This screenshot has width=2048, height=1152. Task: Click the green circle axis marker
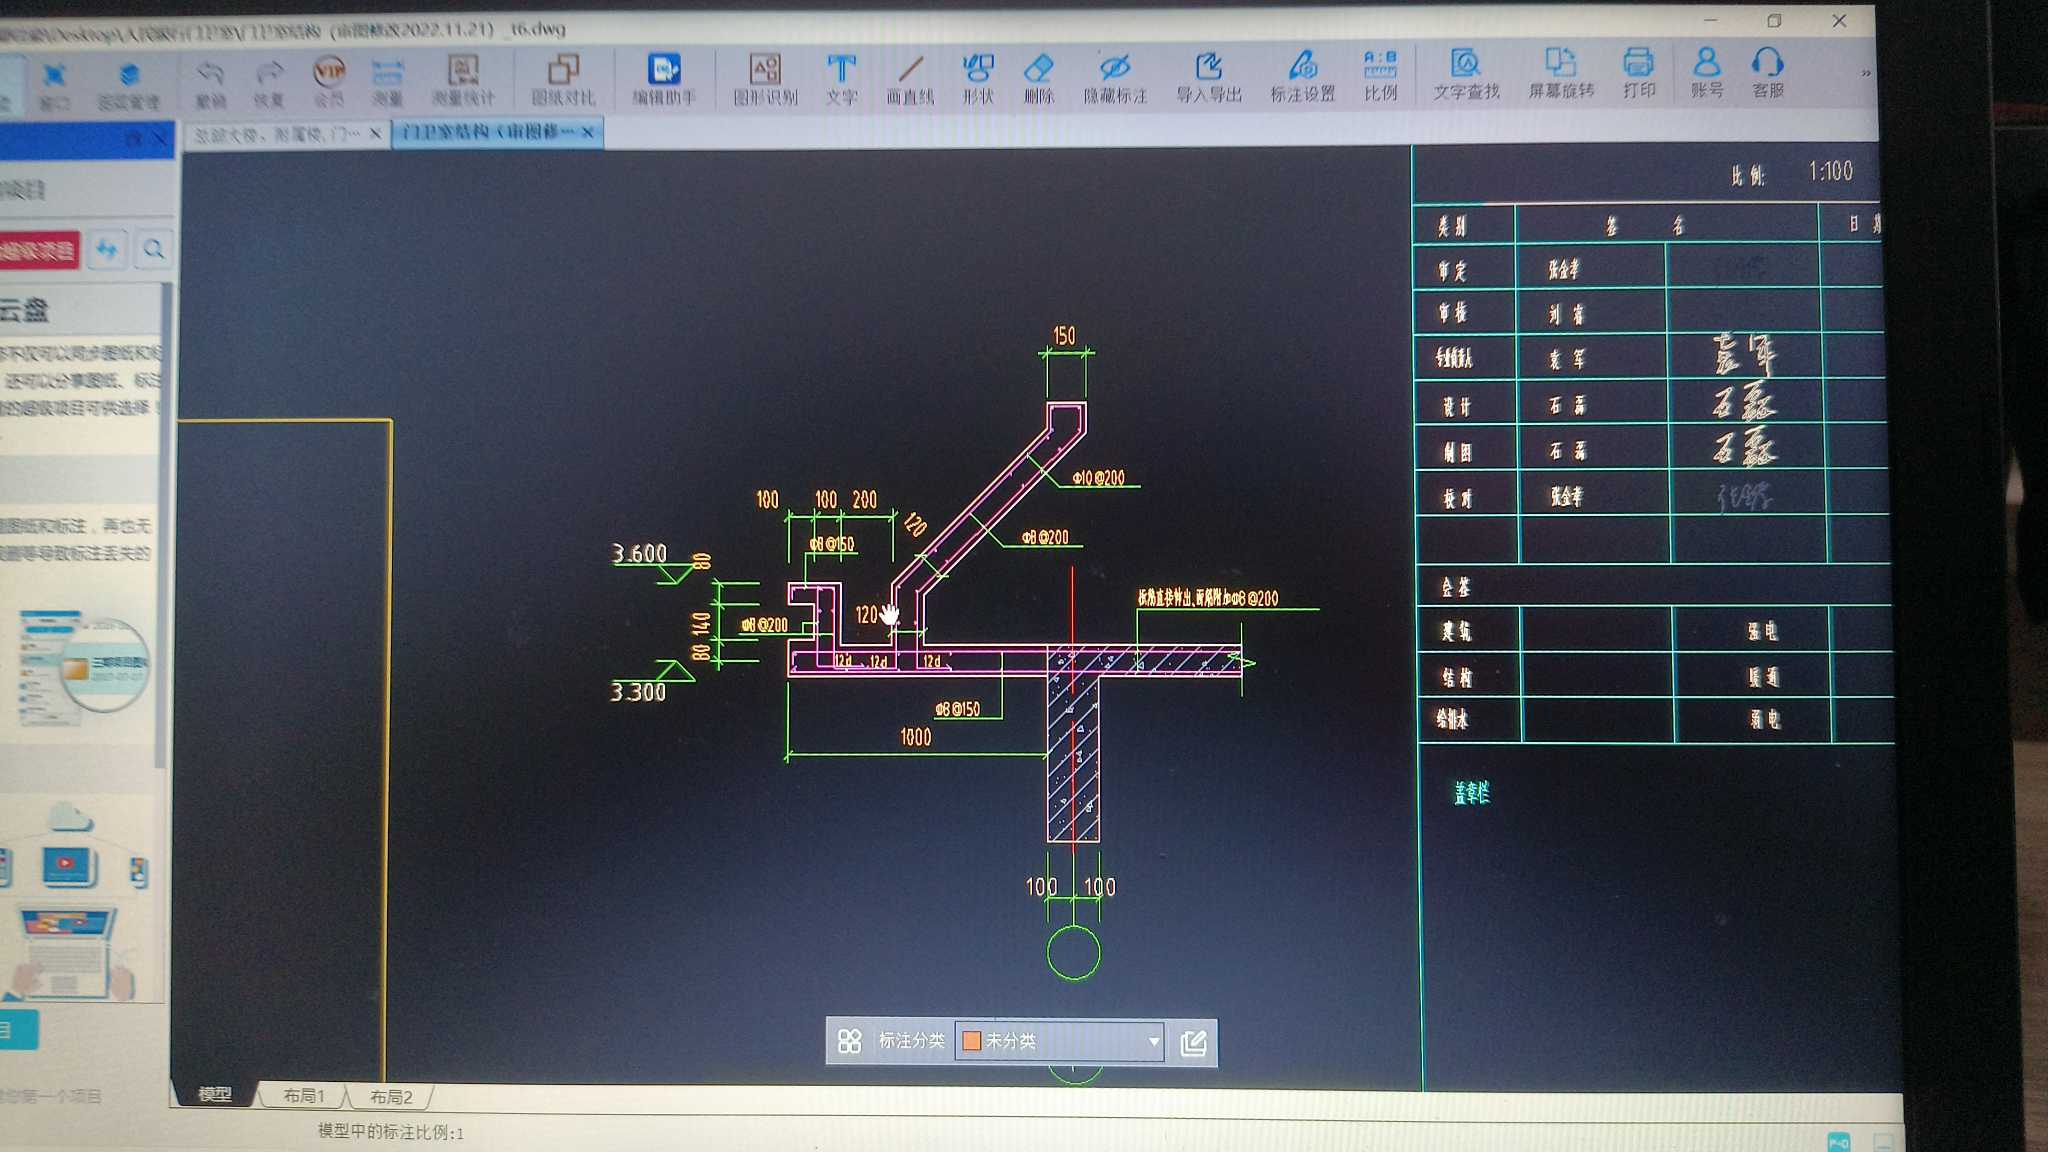tap(1073, 953)
